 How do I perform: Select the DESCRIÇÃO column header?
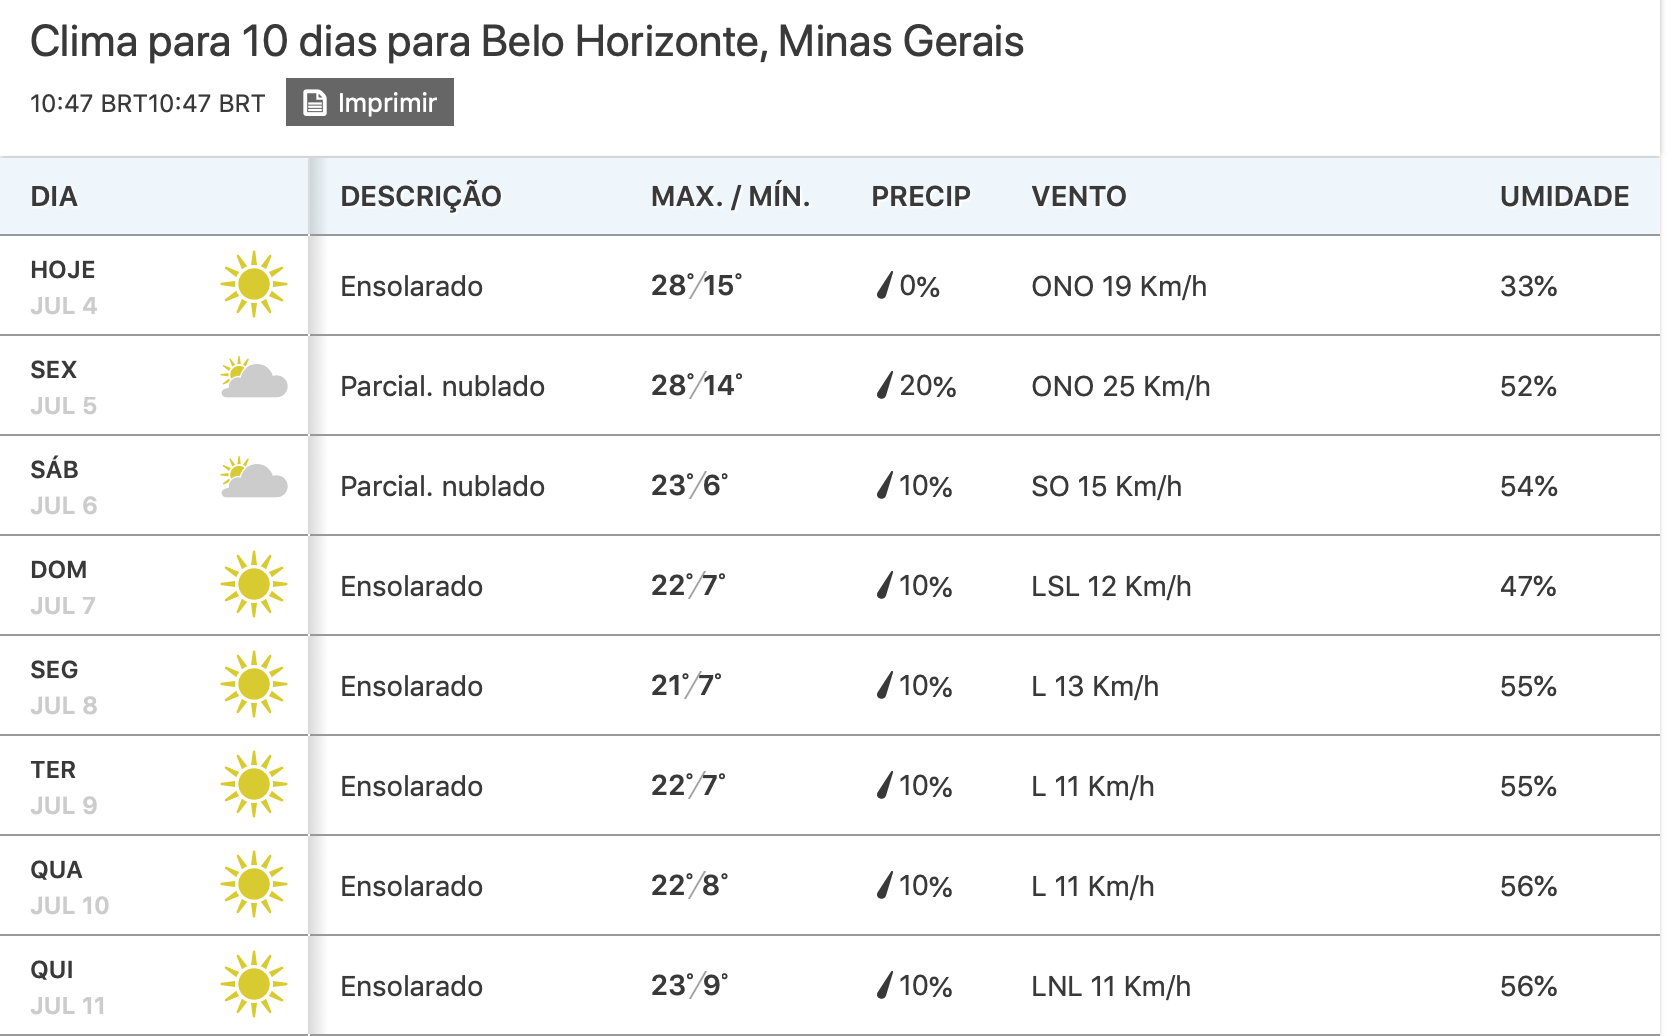click(x=421, y=196)
